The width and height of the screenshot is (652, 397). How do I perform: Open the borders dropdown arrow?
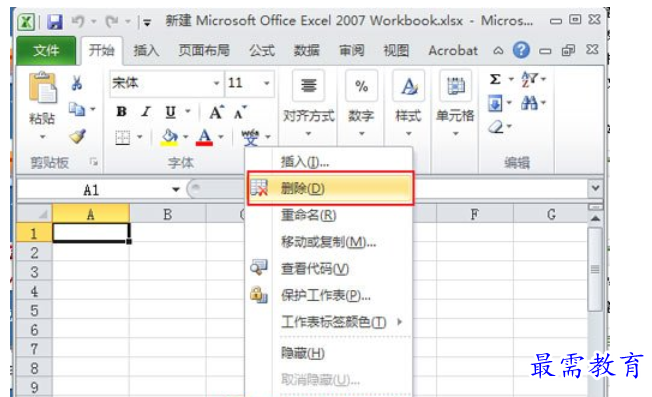pyautogui.click(x=140, y=137)
